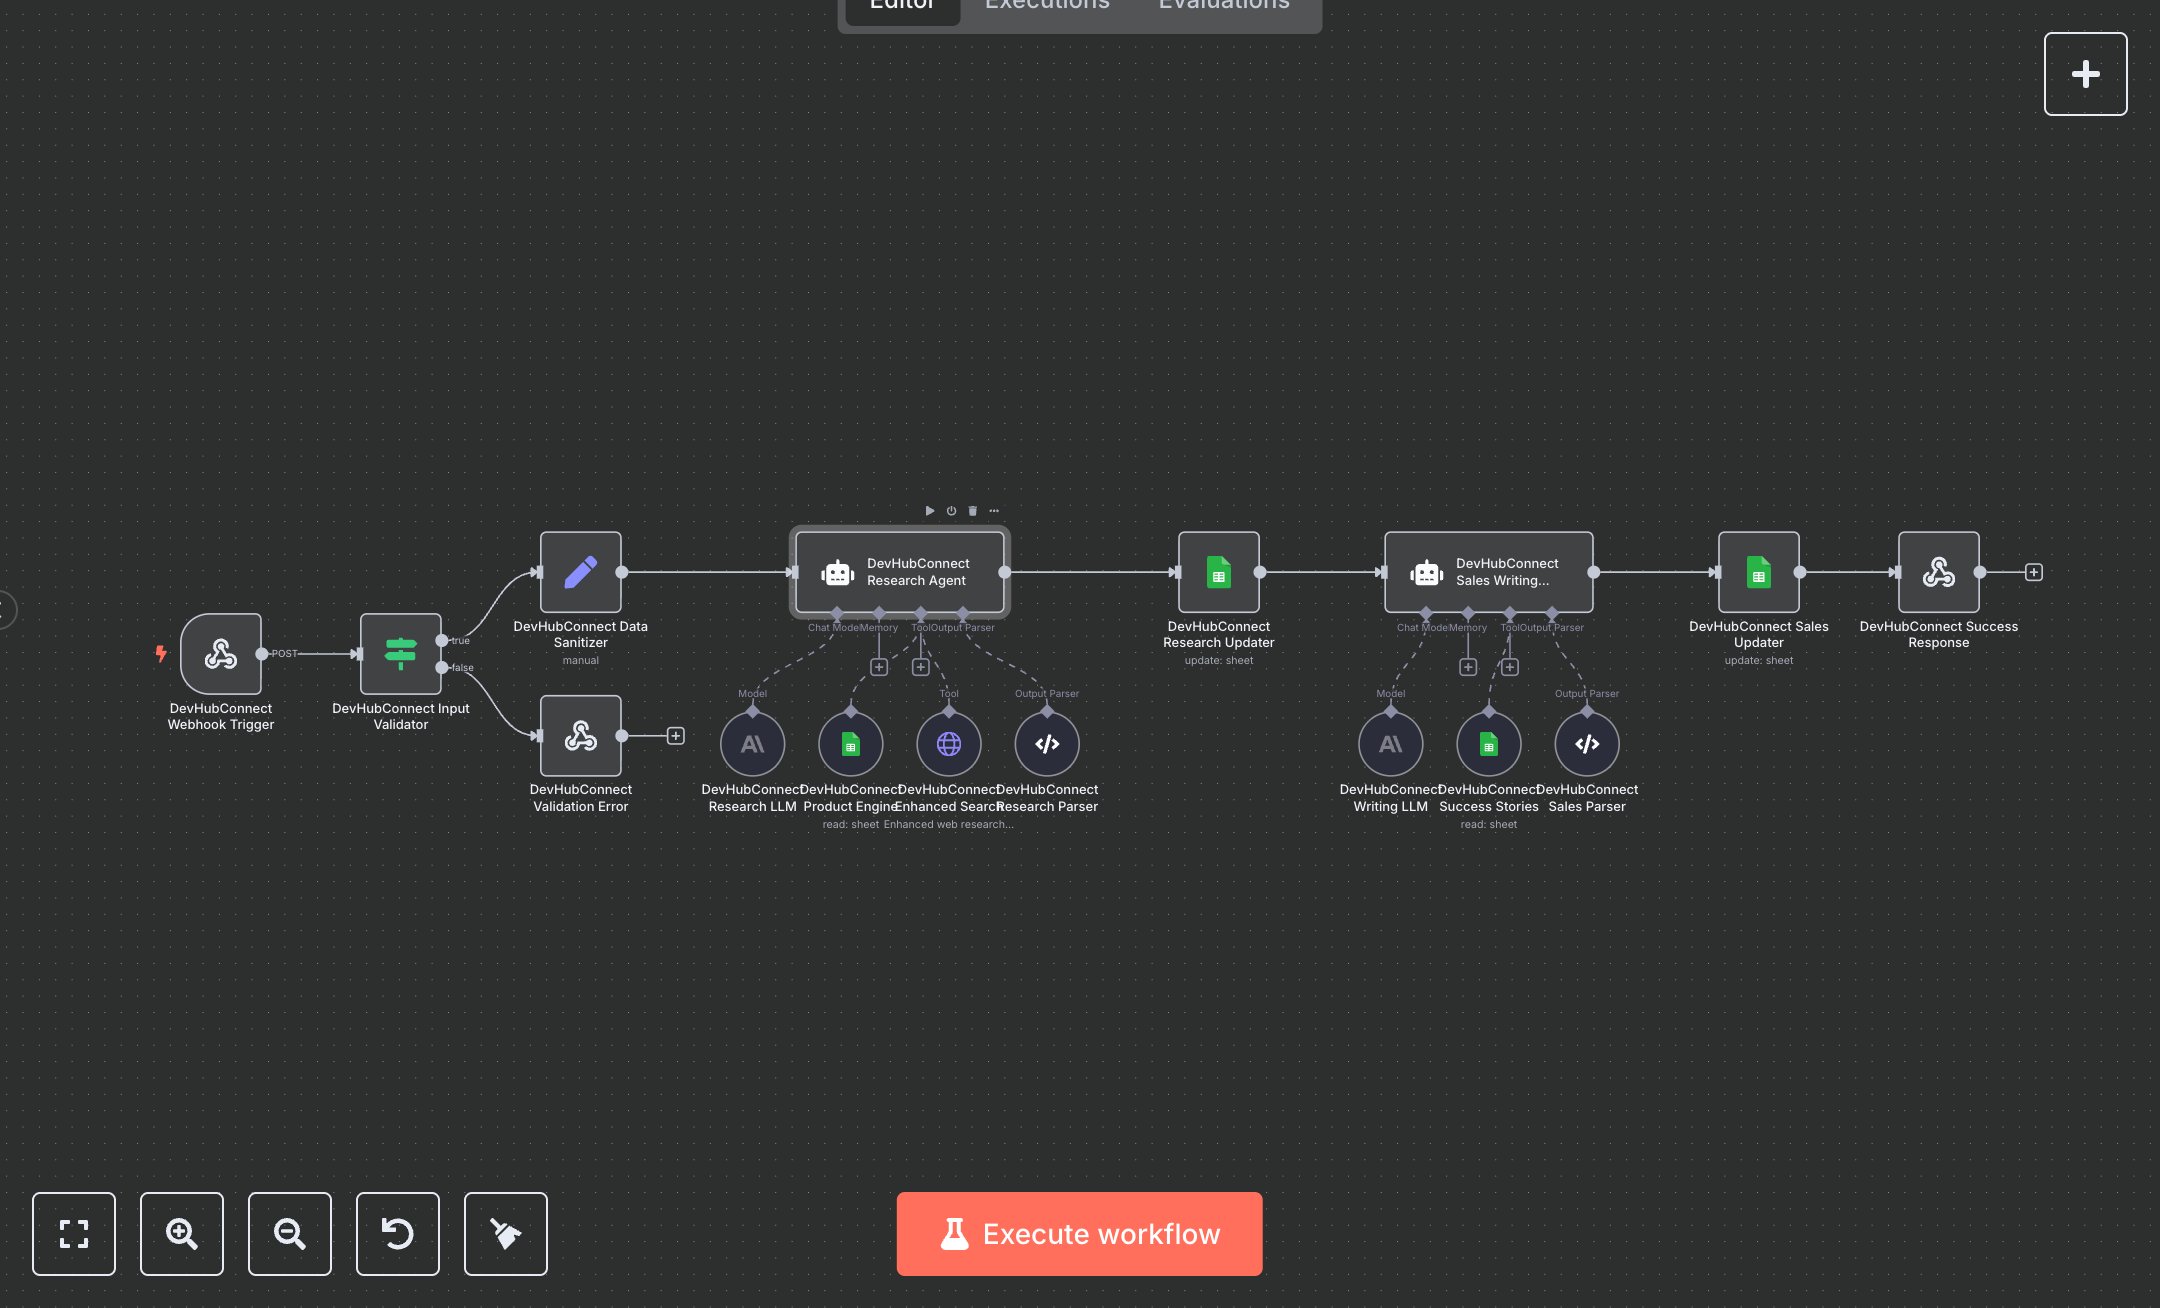The width and height of the screenshot is (2160, 1308).
Task: Switch to the Executions tab
Action: (x=1047, y=5)
